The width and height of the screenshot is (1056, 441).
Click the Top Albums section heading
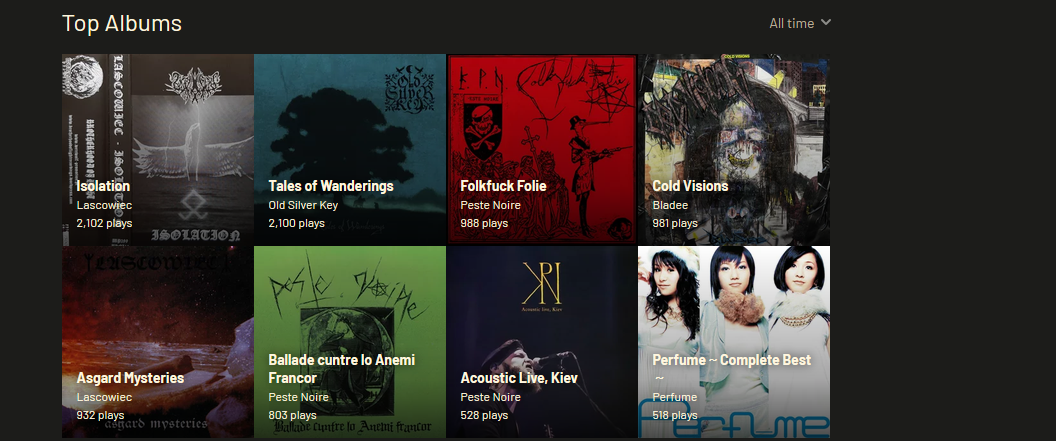[122, 23]
